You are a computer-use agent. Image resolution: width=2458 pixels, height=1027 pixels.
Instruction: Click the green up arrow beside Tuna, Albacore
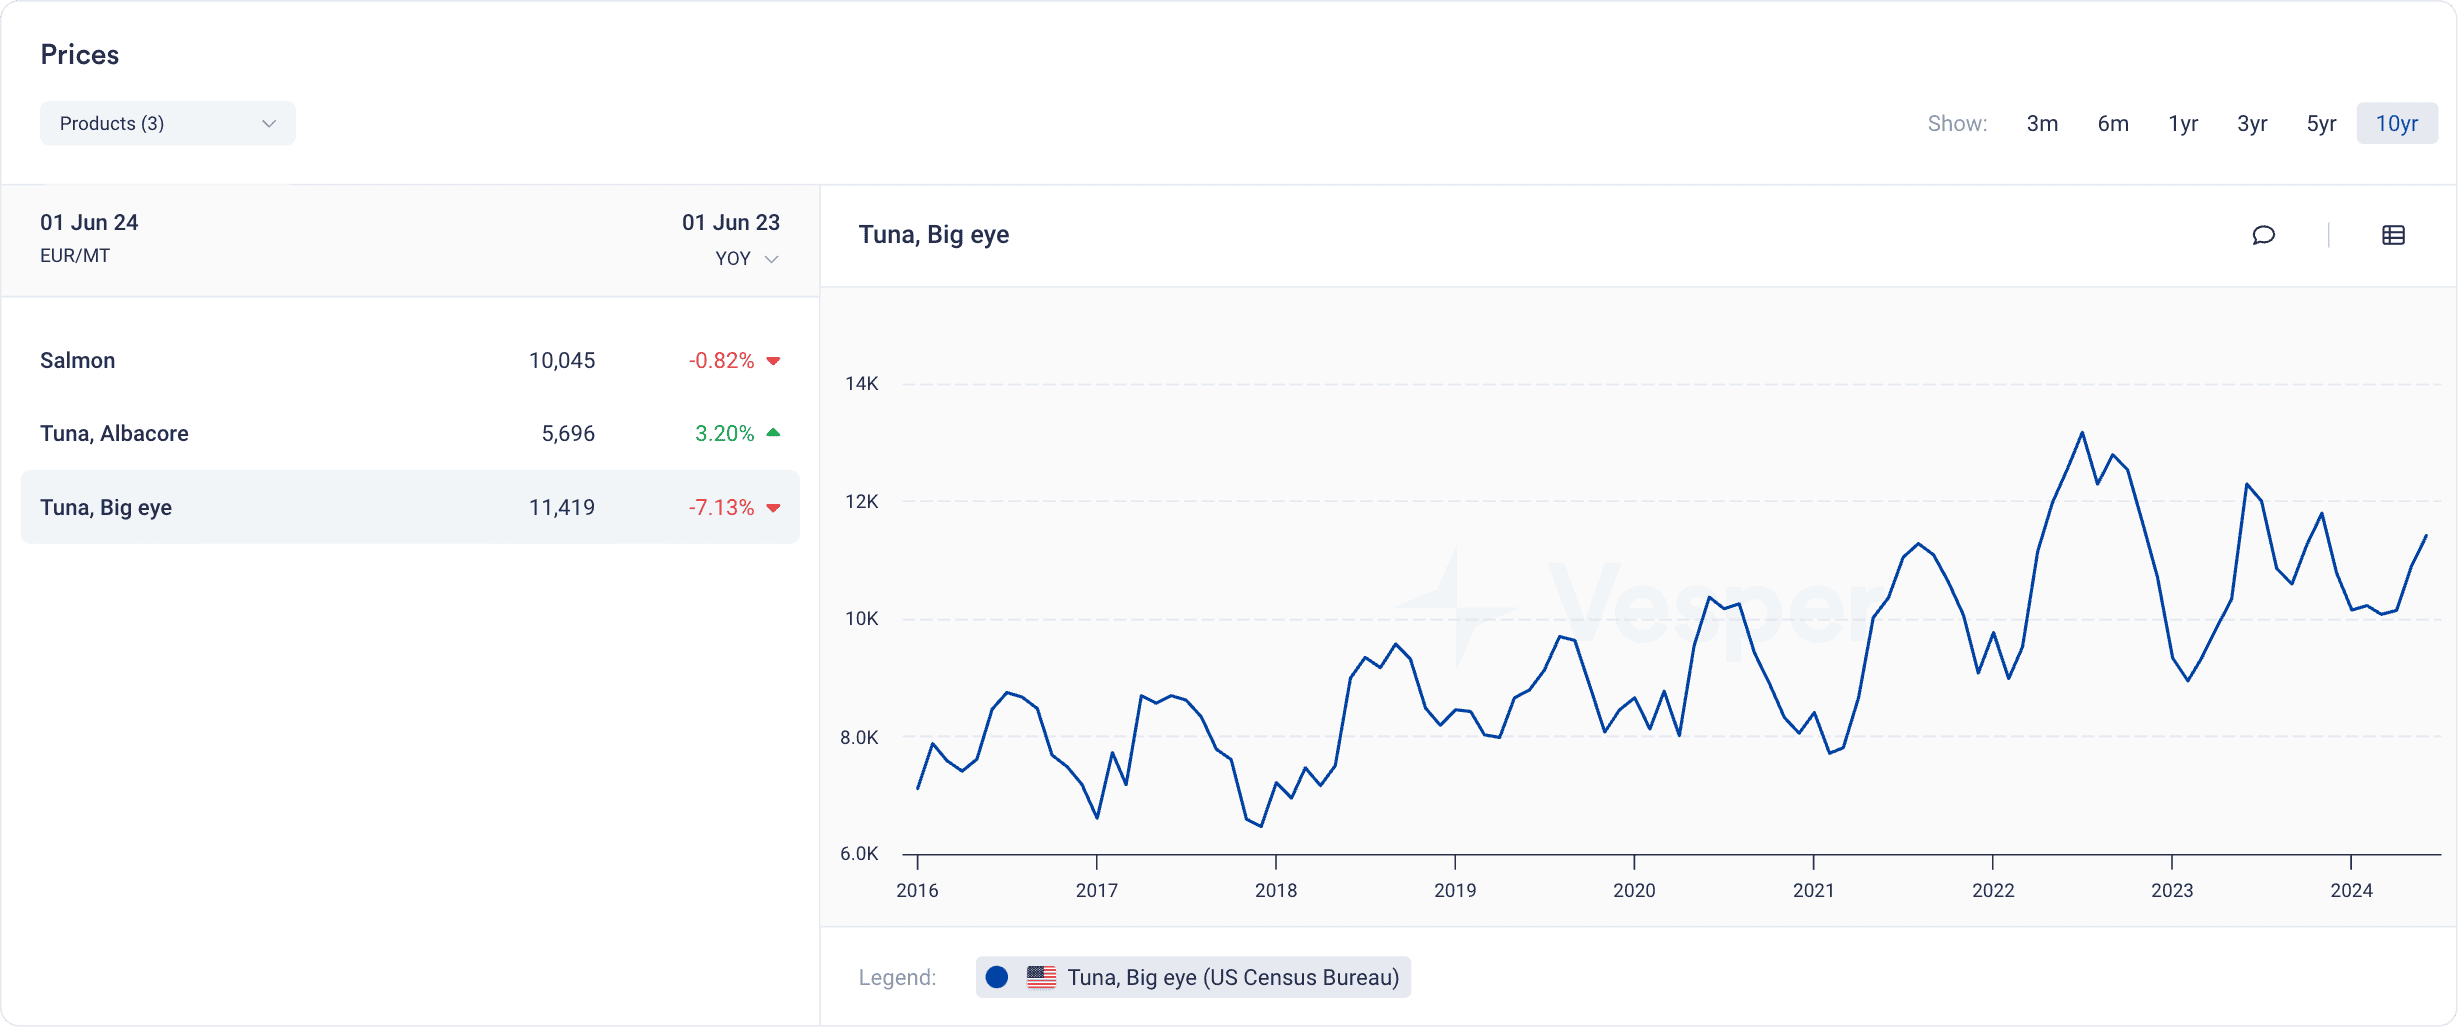pyautogui.click(x=773, y=433)
